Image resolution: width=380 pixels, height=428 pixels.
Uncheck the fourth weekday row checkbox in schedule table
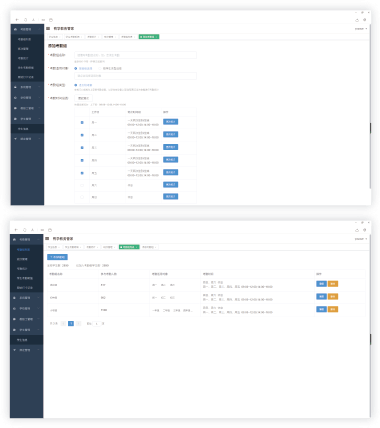(82, 160)
